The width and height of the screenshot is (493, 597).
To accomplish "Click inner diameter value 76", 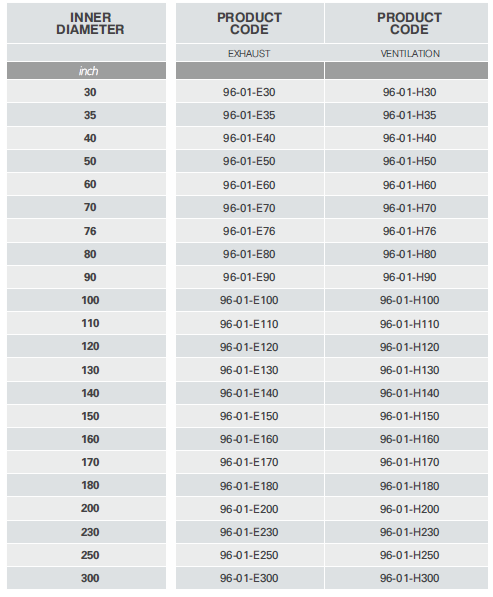I will click(90, 231).
